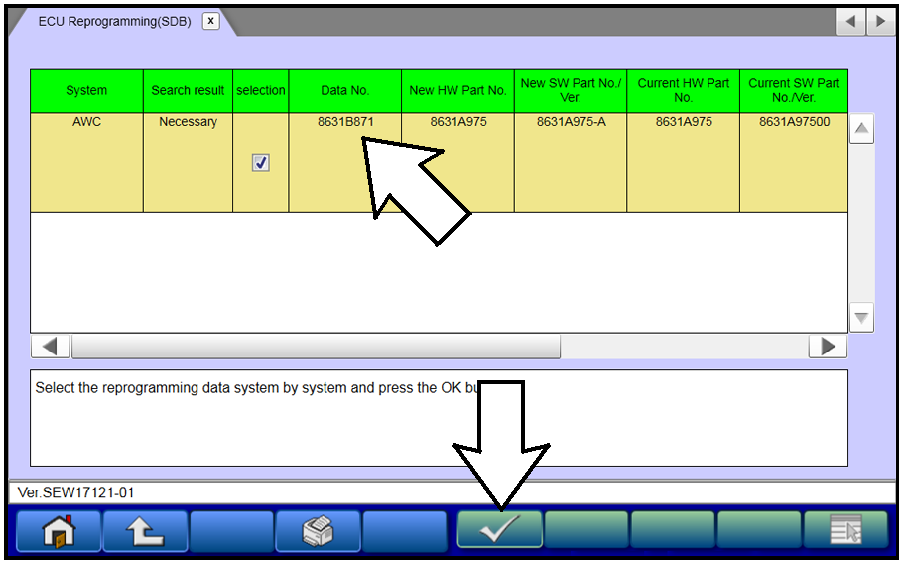Select the AWC system row cell
901x565 pixels.
(x=86, y=122)
